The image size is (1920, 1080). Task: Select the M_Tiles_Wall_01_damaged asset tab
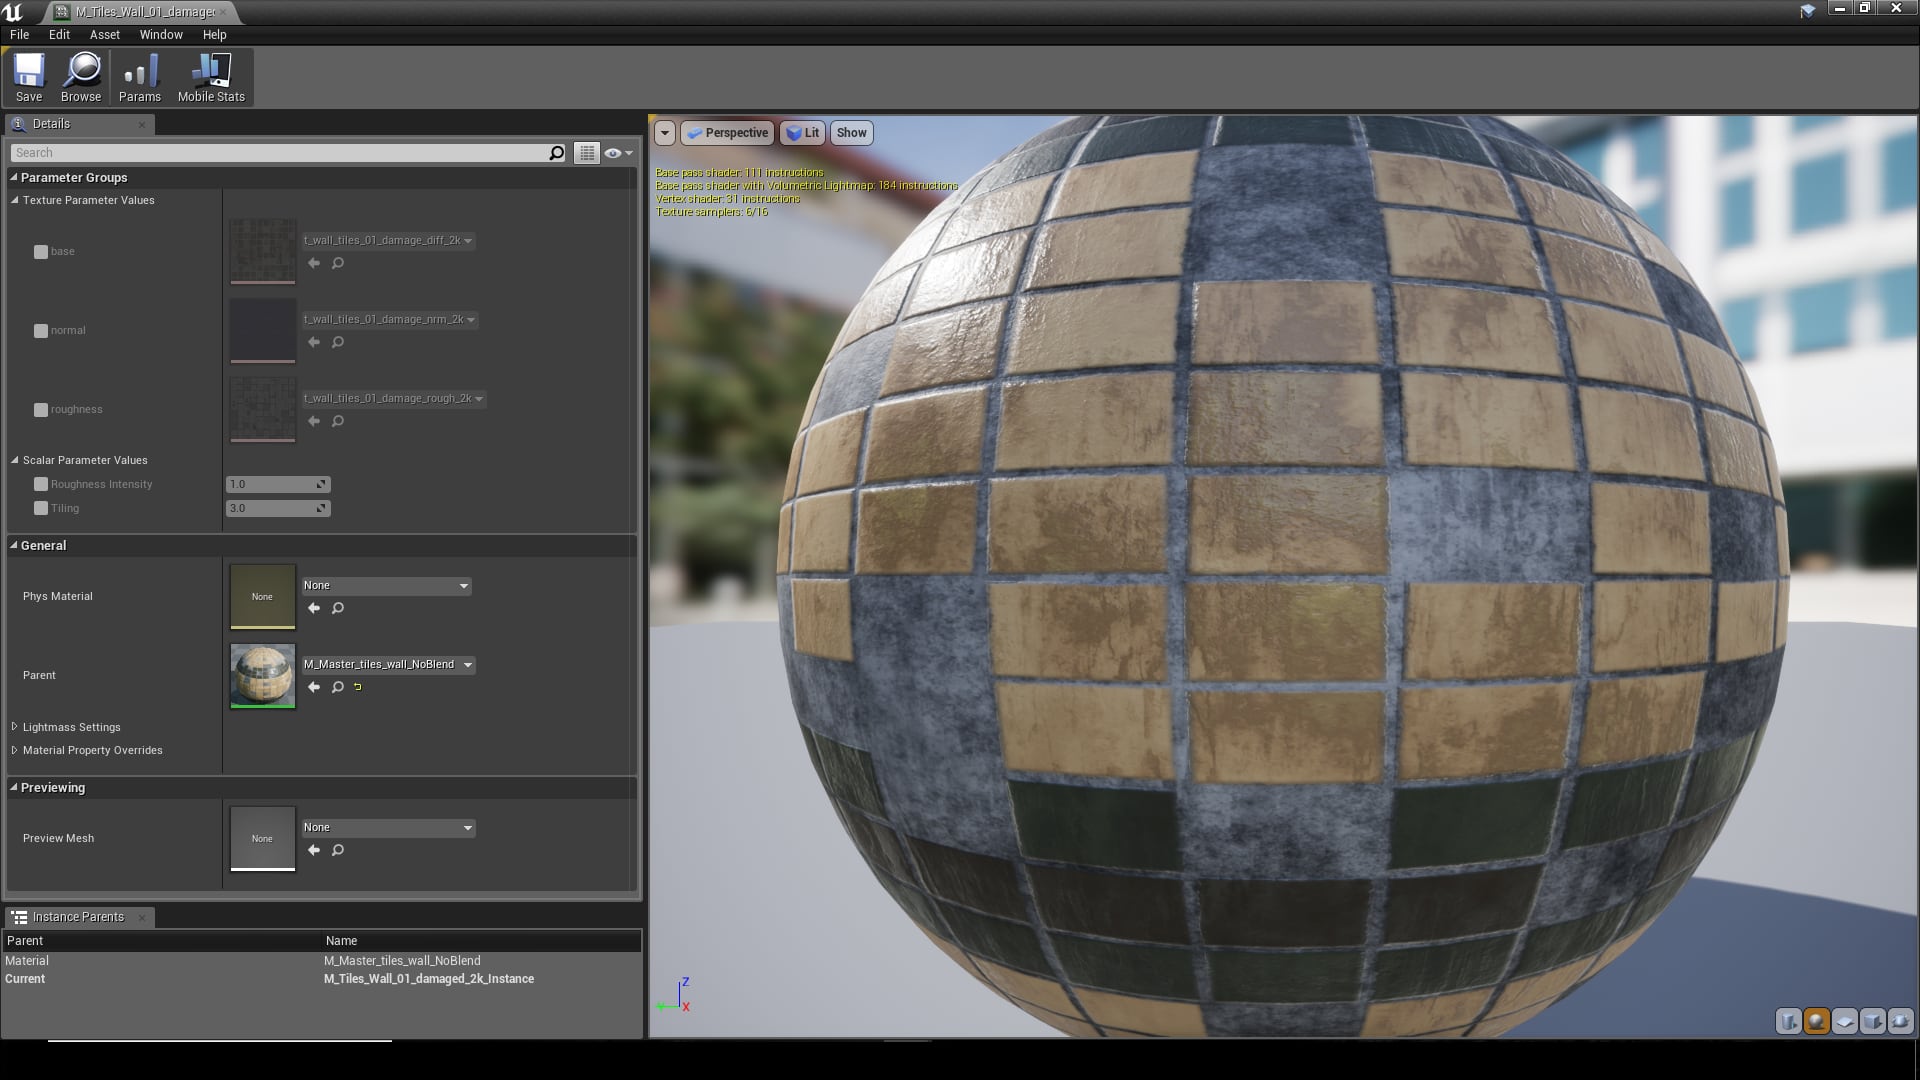coord(140,12)
